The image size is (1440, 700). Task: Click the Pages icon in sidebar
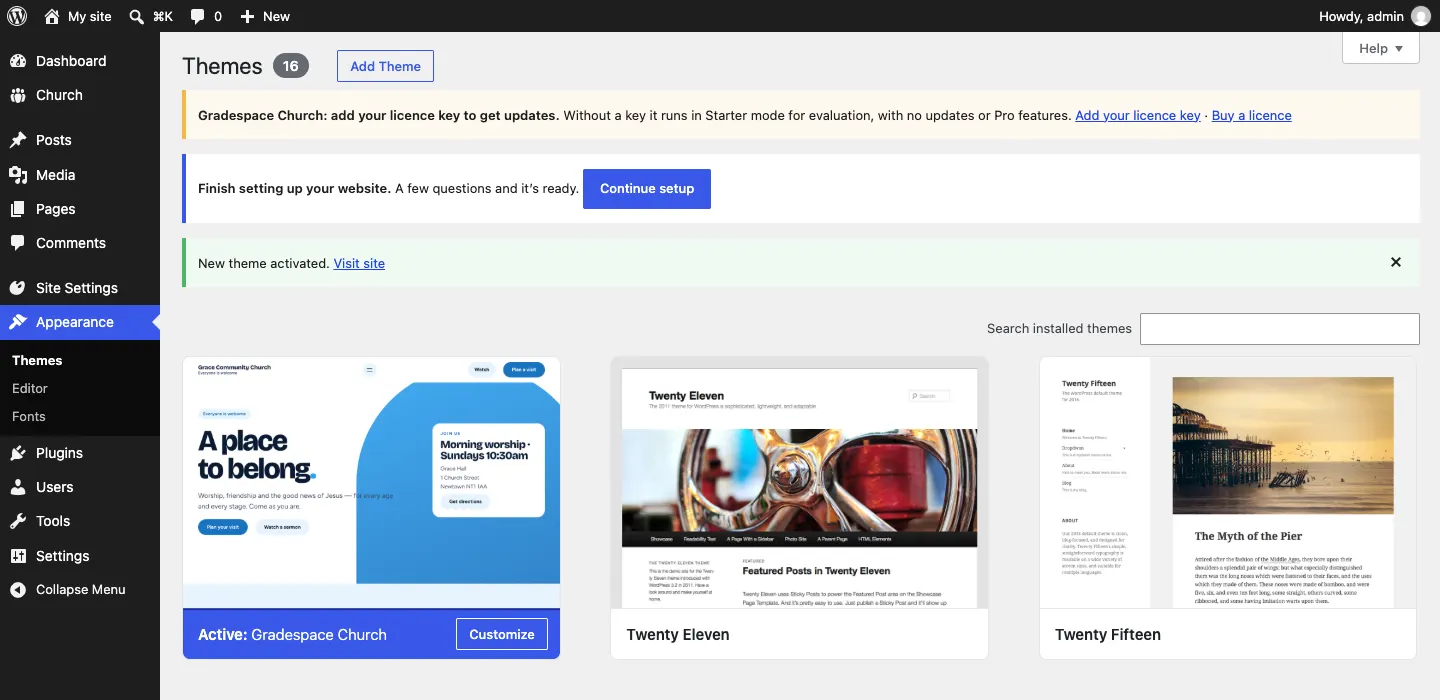pos(18,209)
